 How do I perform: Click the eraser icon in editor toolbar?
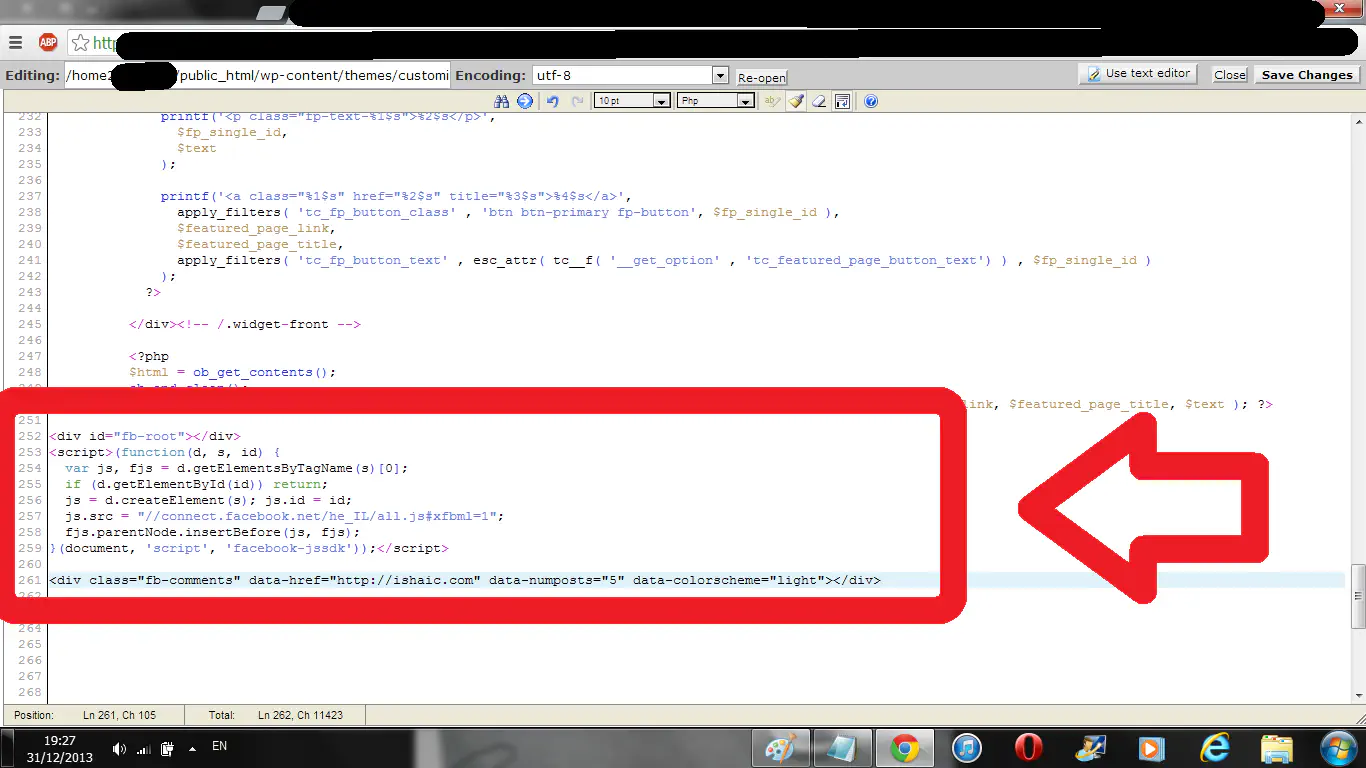(x=819, y=101)
